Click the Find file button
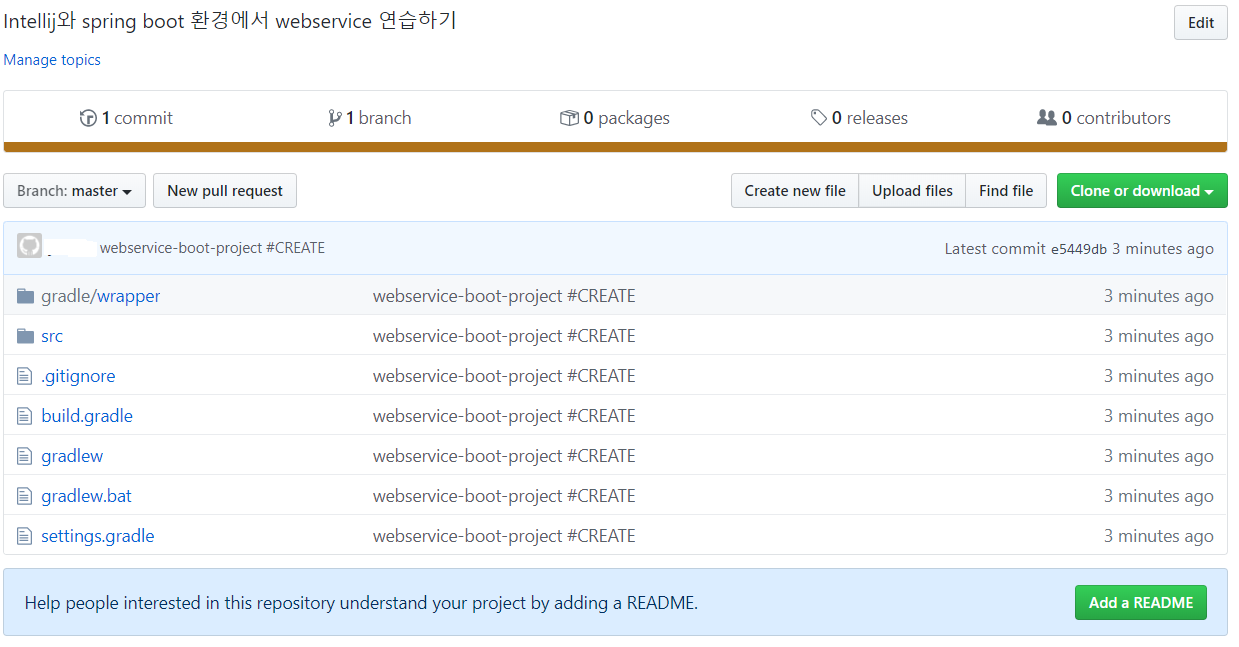This screenshot has height=647, width=1239. click(1006, 191)
